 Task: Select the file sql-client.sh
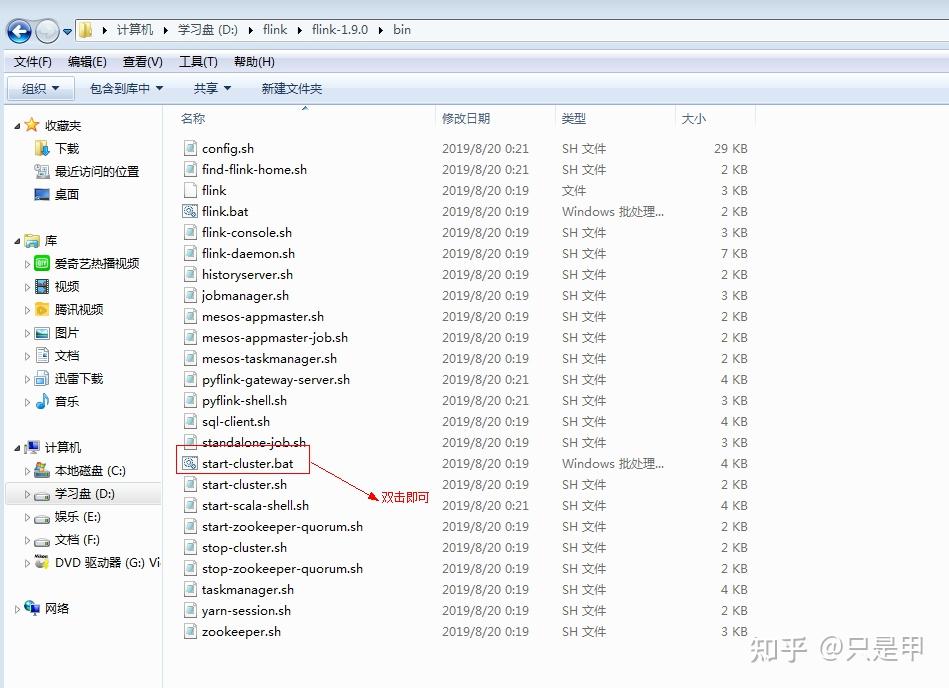[x=236, y=422]
